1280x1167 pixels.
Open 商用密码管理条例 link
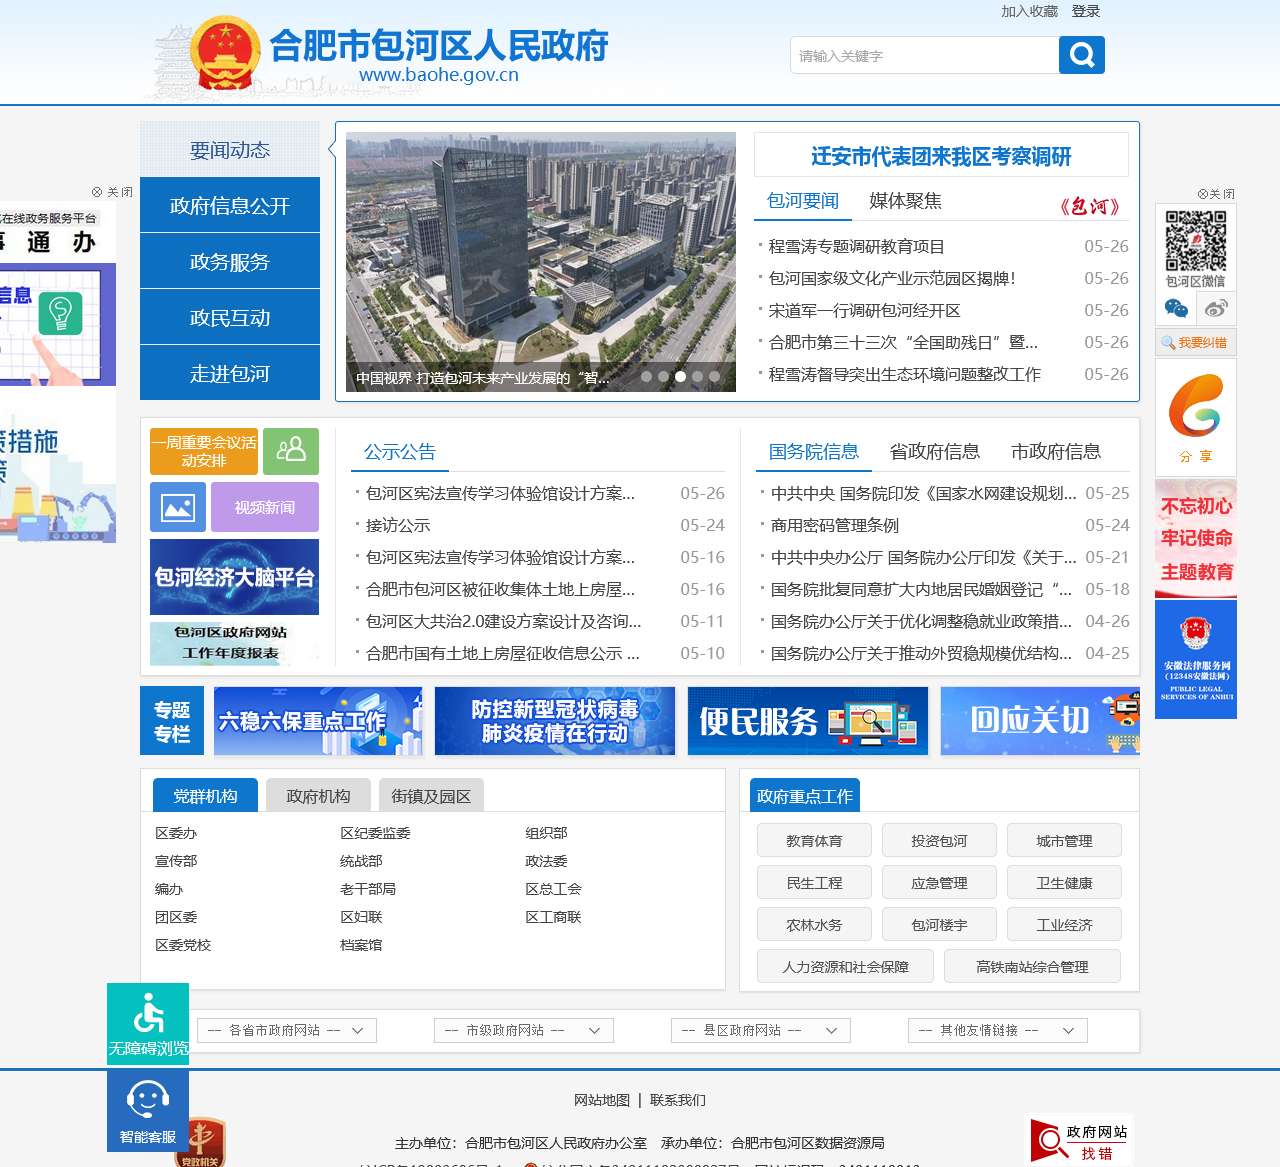[x=835, y=525]
